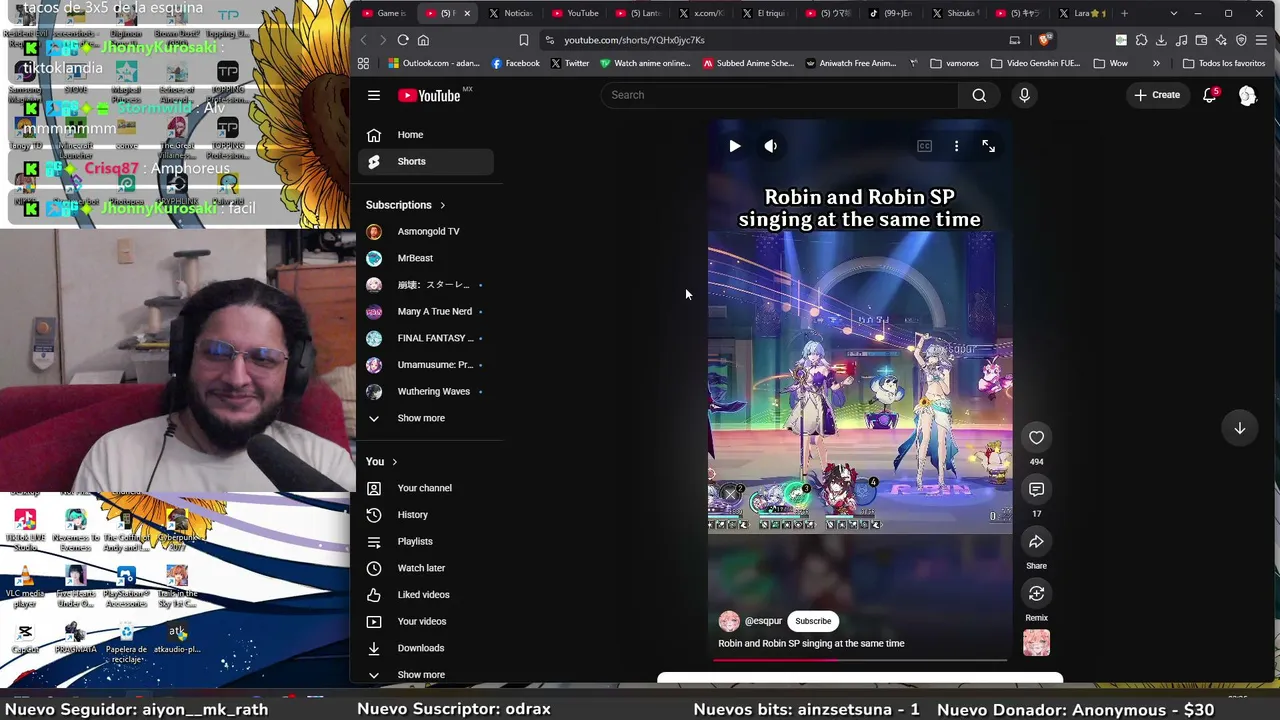Enter fullscreen for the Short
Image resolution: width=1280 pixels, height=720 pixels.
[x=988, y=146]
